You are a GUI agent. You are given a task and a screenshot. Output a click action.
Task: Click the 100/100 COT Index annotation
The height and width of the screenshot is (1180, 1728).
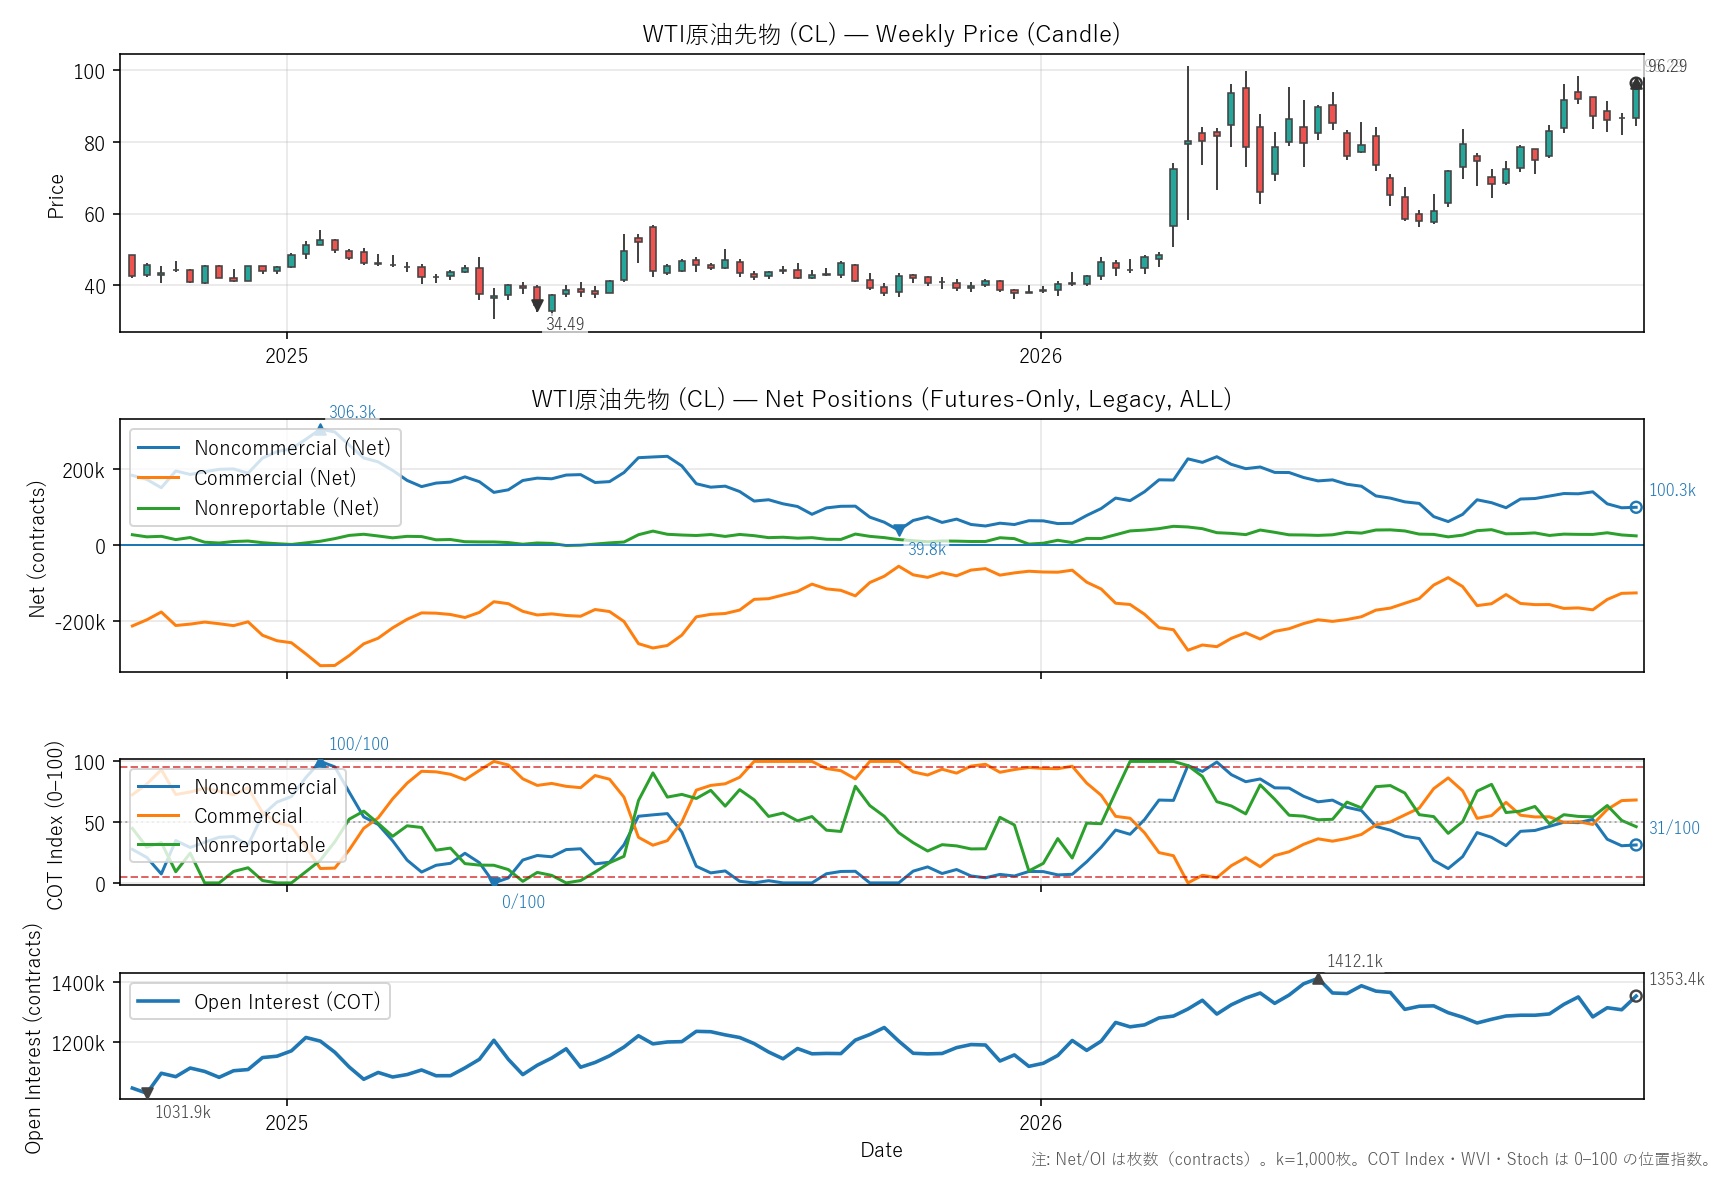coord(359,744)
